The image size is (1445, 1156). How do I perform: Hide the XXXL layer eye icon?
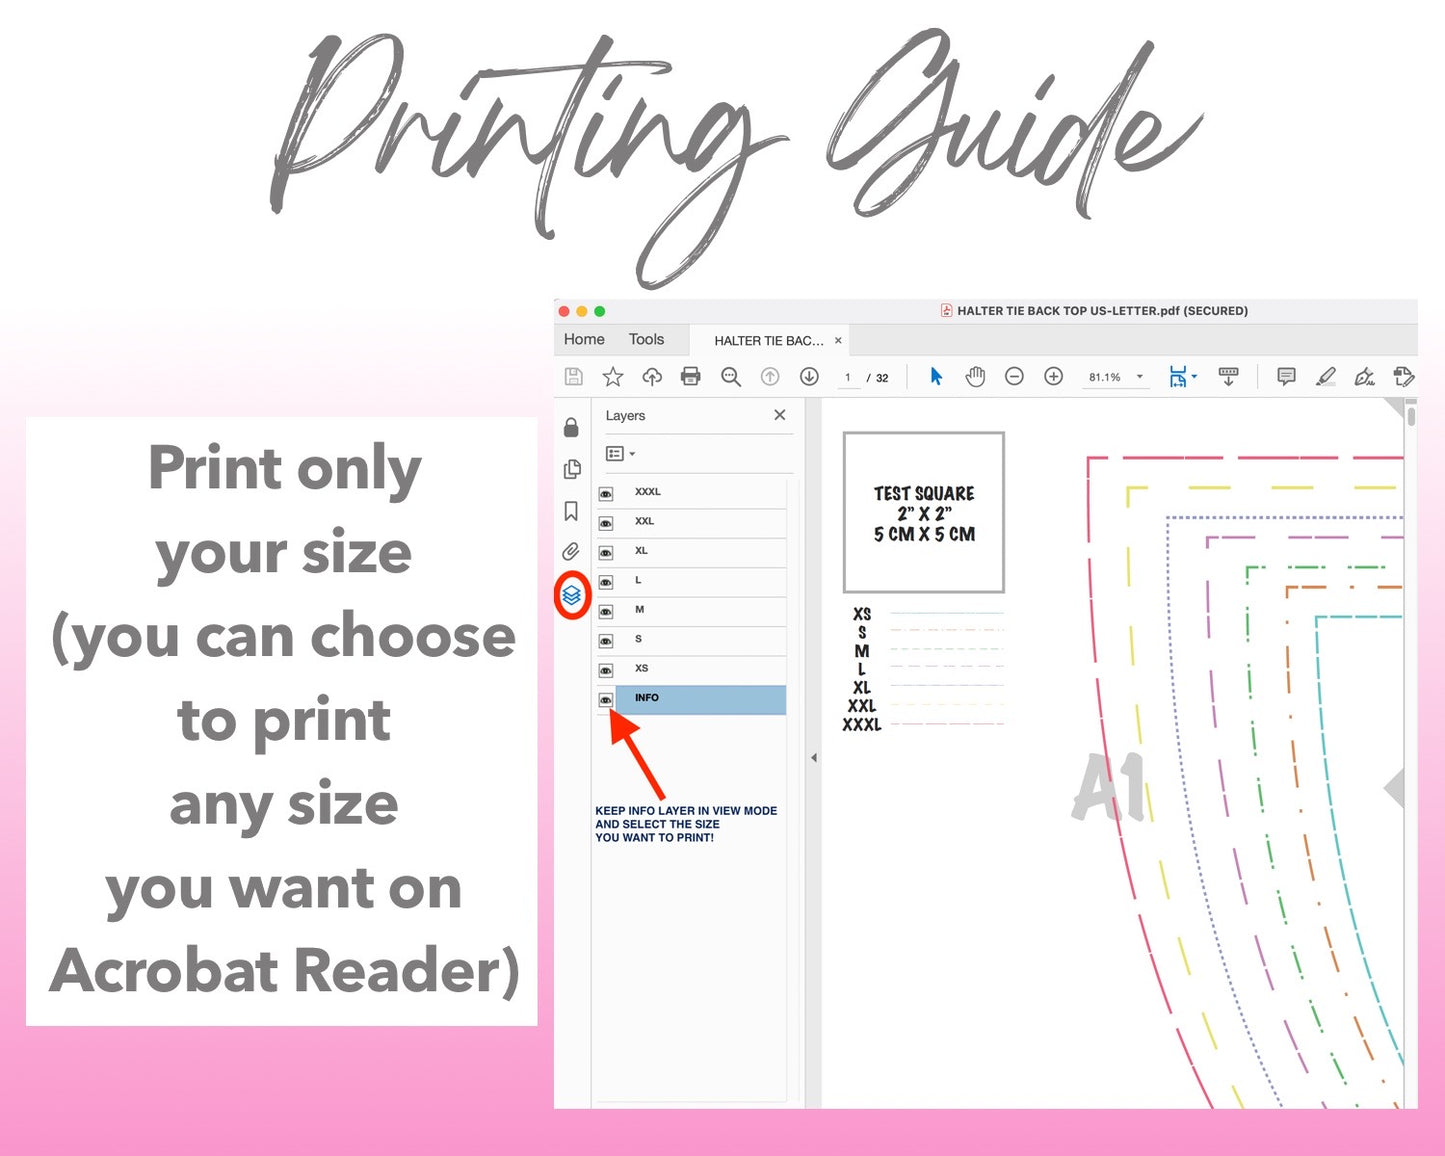point(606,494)
